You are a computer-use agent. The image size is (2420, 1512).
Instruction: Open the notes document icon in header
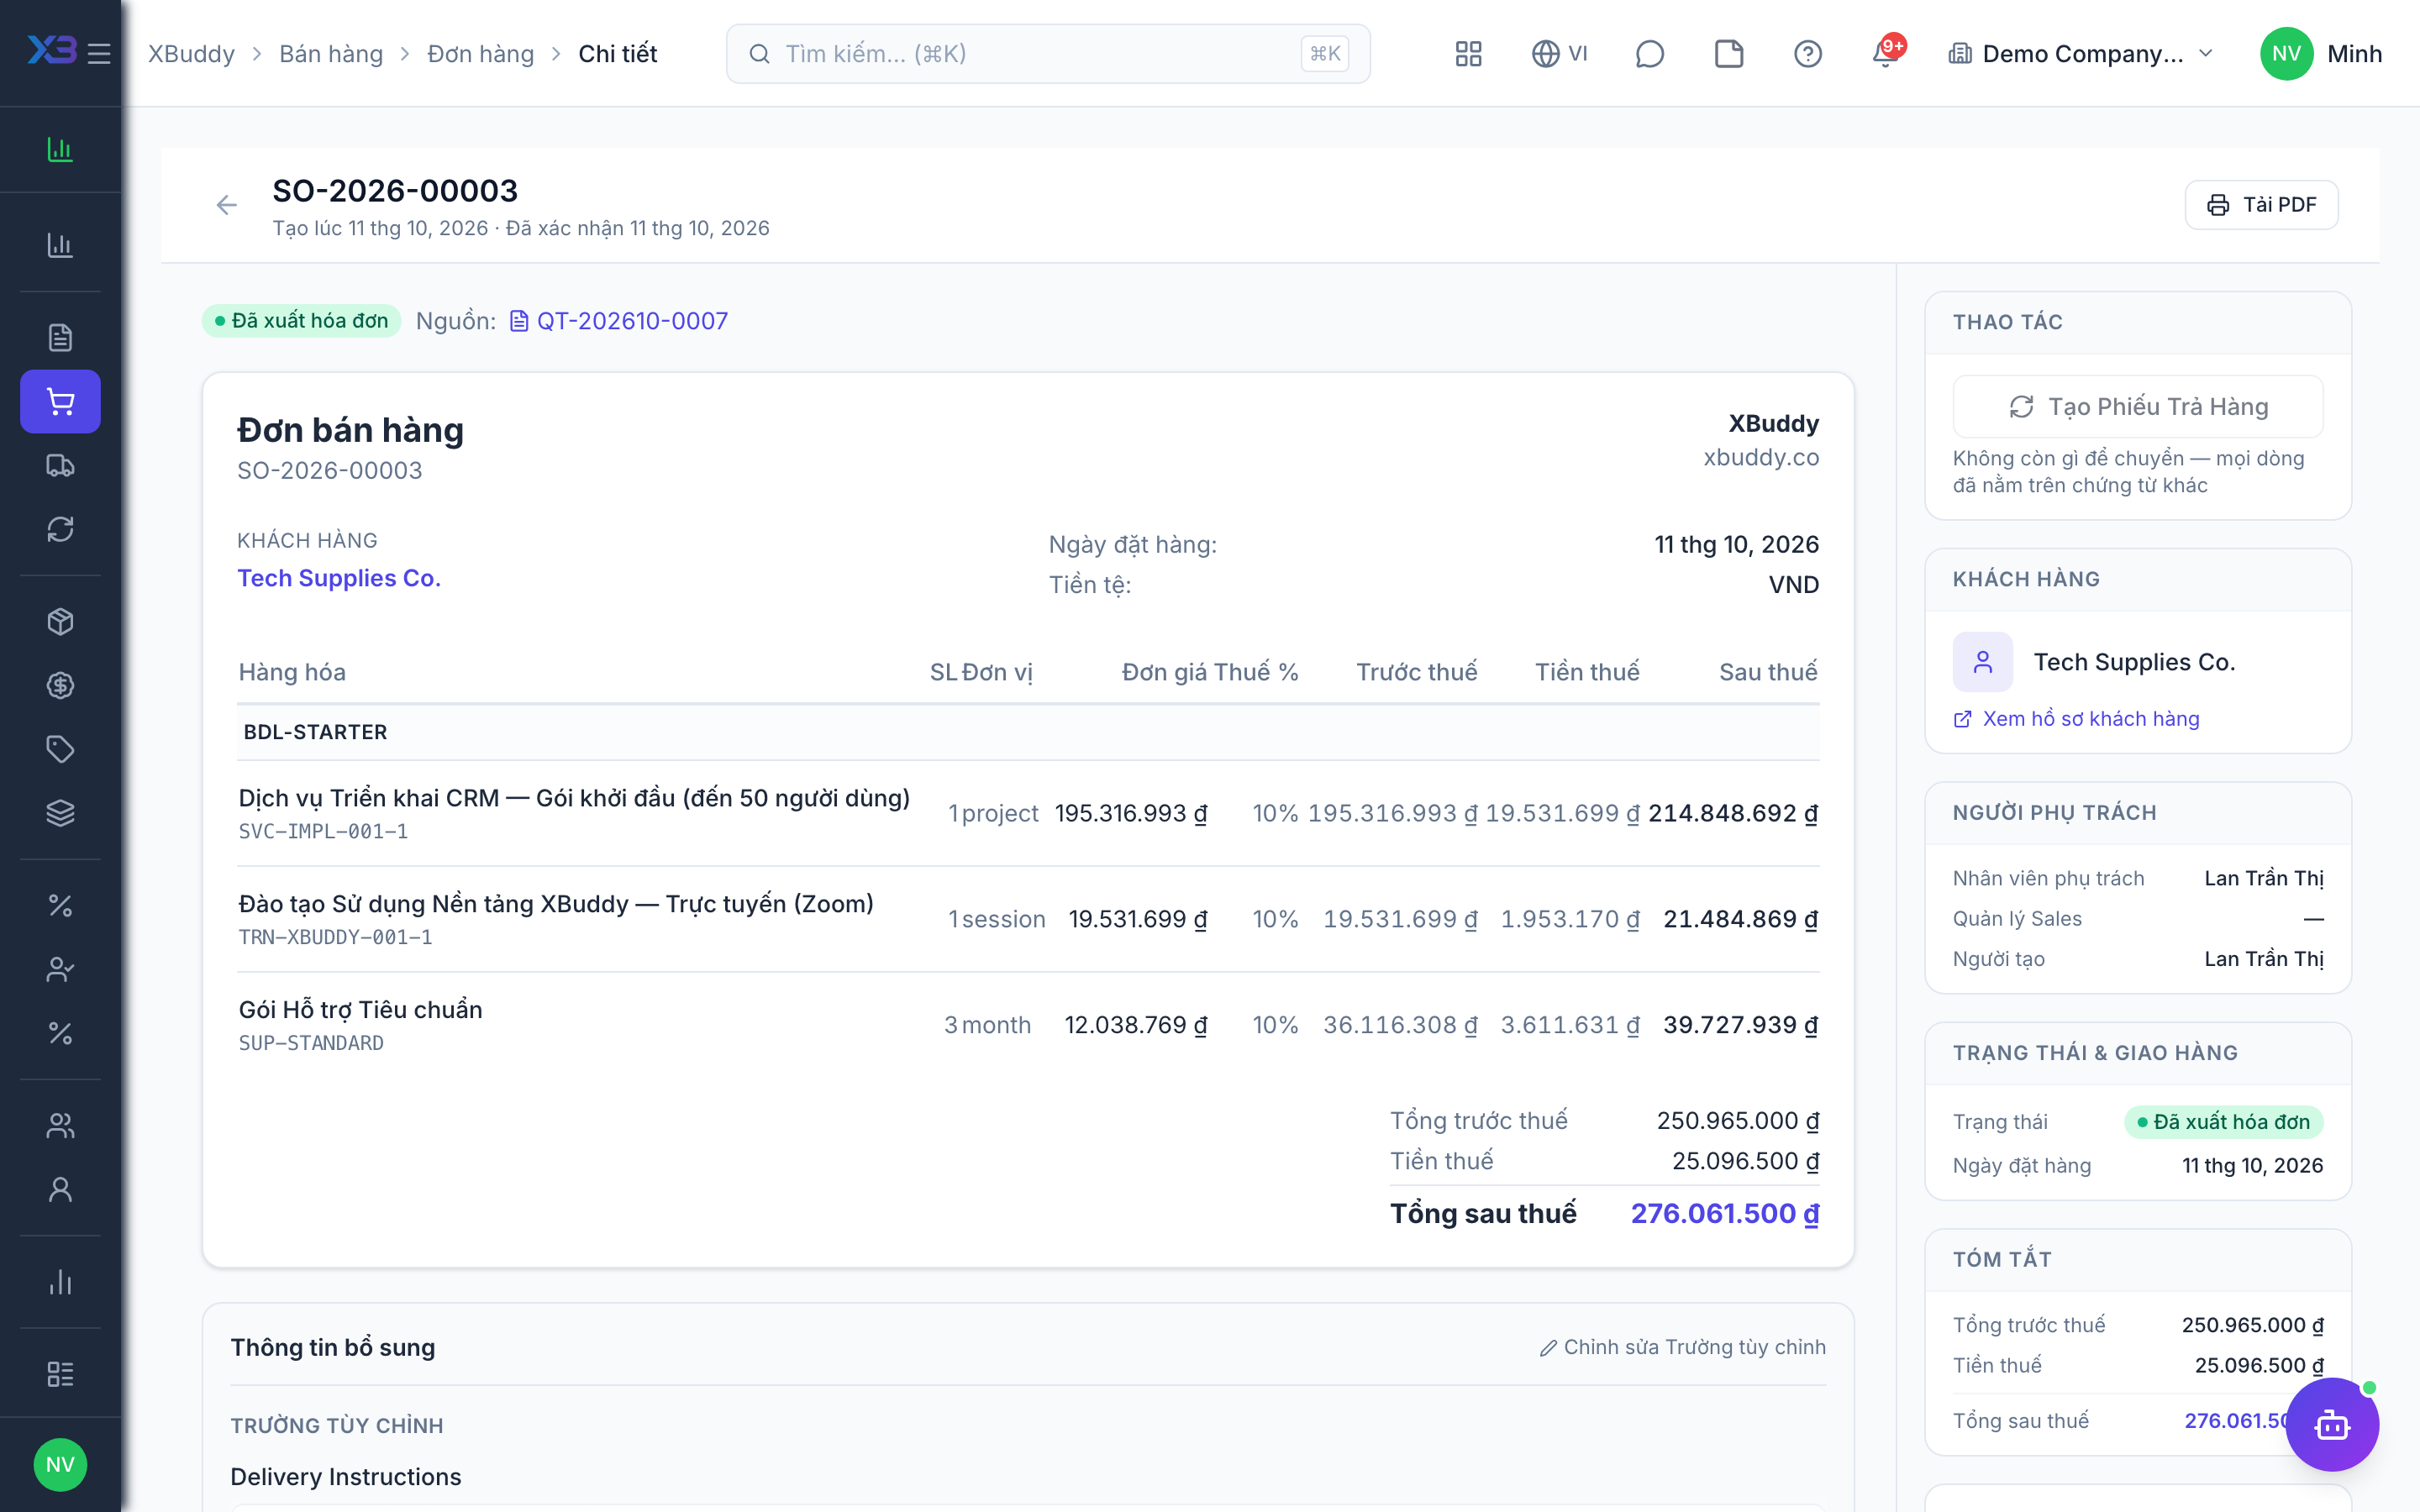[1728, 53]
